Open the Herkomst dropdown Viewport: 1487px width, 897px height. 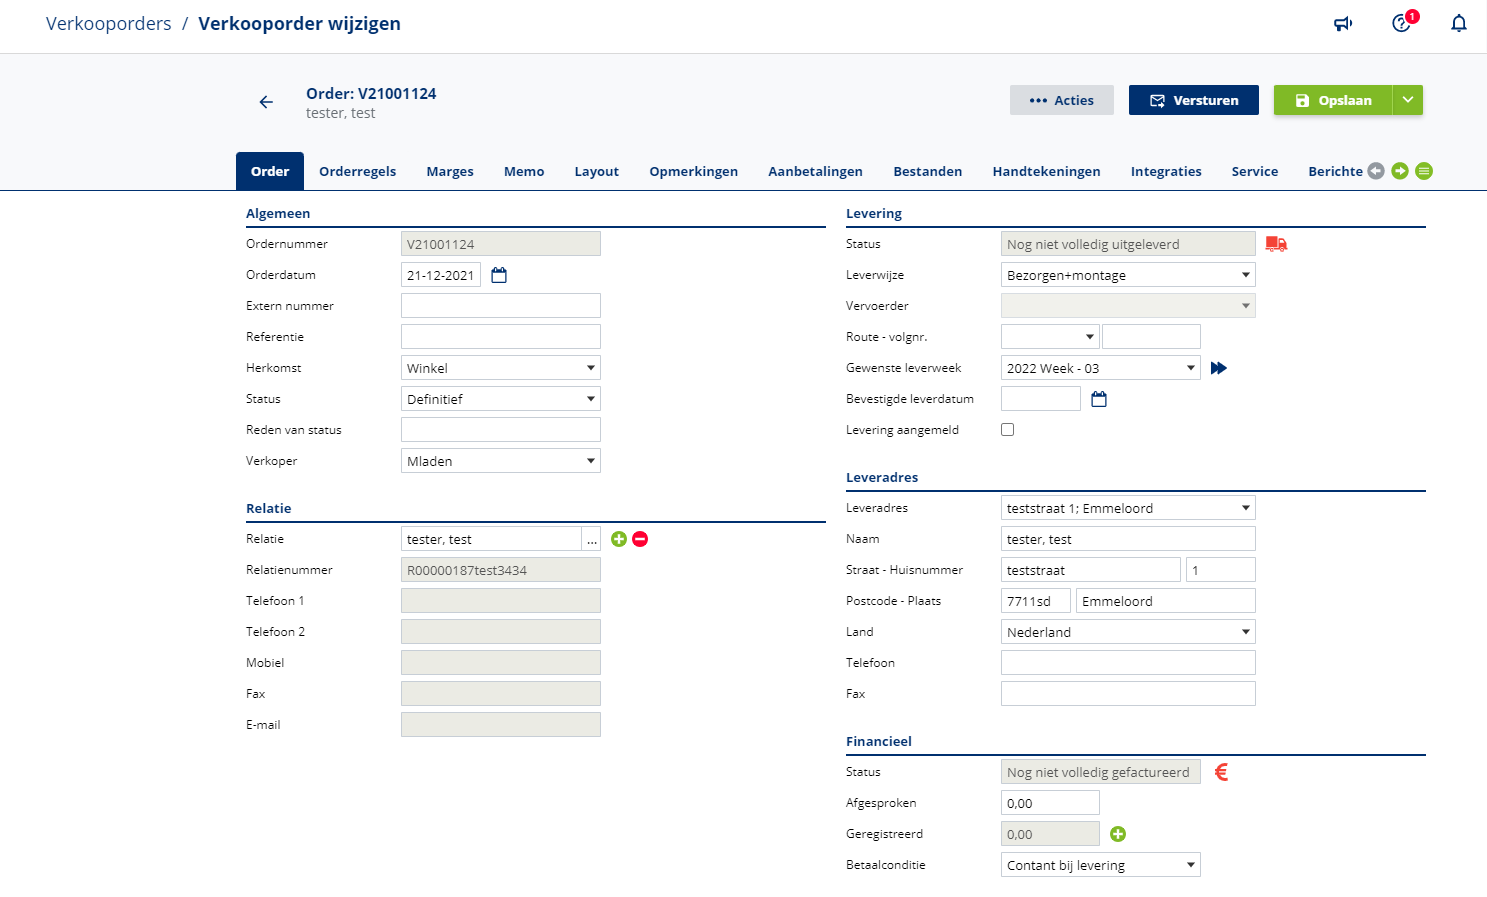tap(500, 368)
